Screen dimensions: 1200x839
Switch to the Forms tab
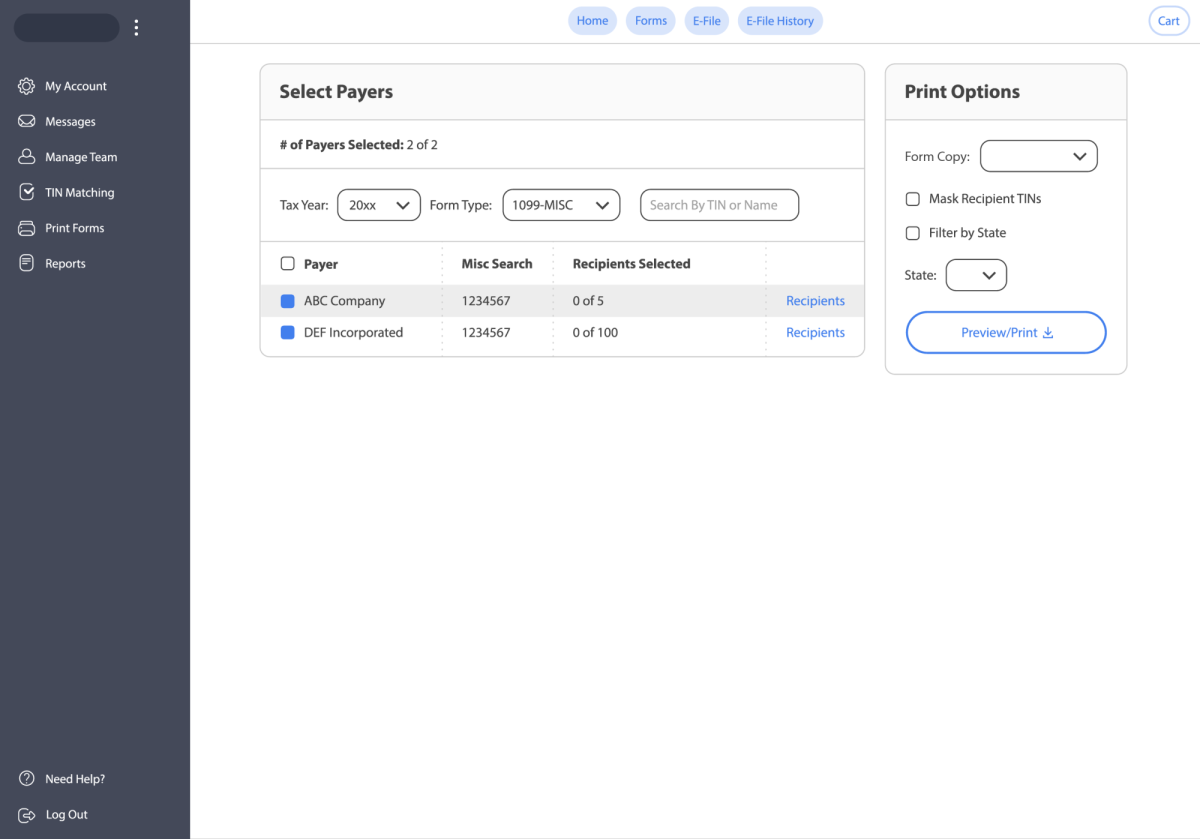pos(651,21)
